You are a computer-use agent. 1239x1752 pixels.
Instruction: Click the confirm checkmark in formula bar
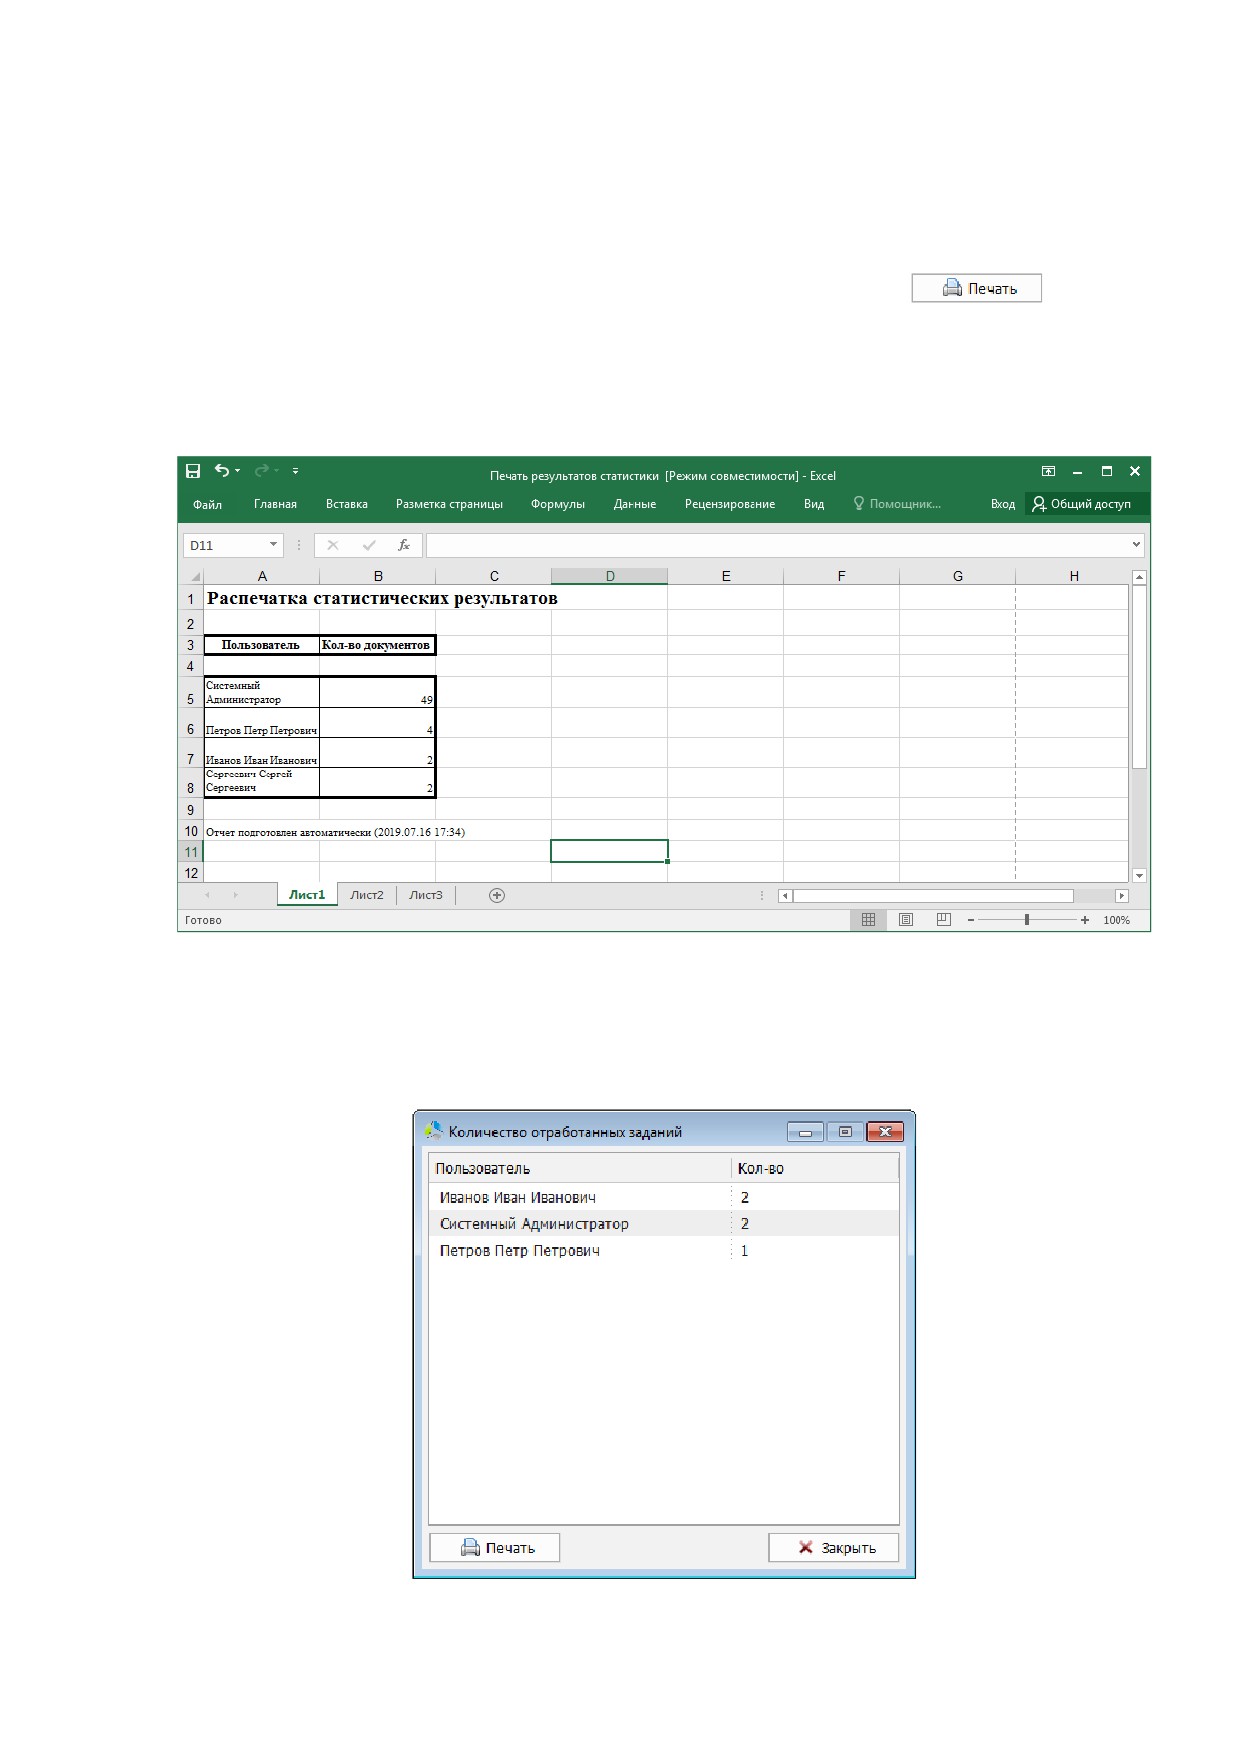point(369,545)
